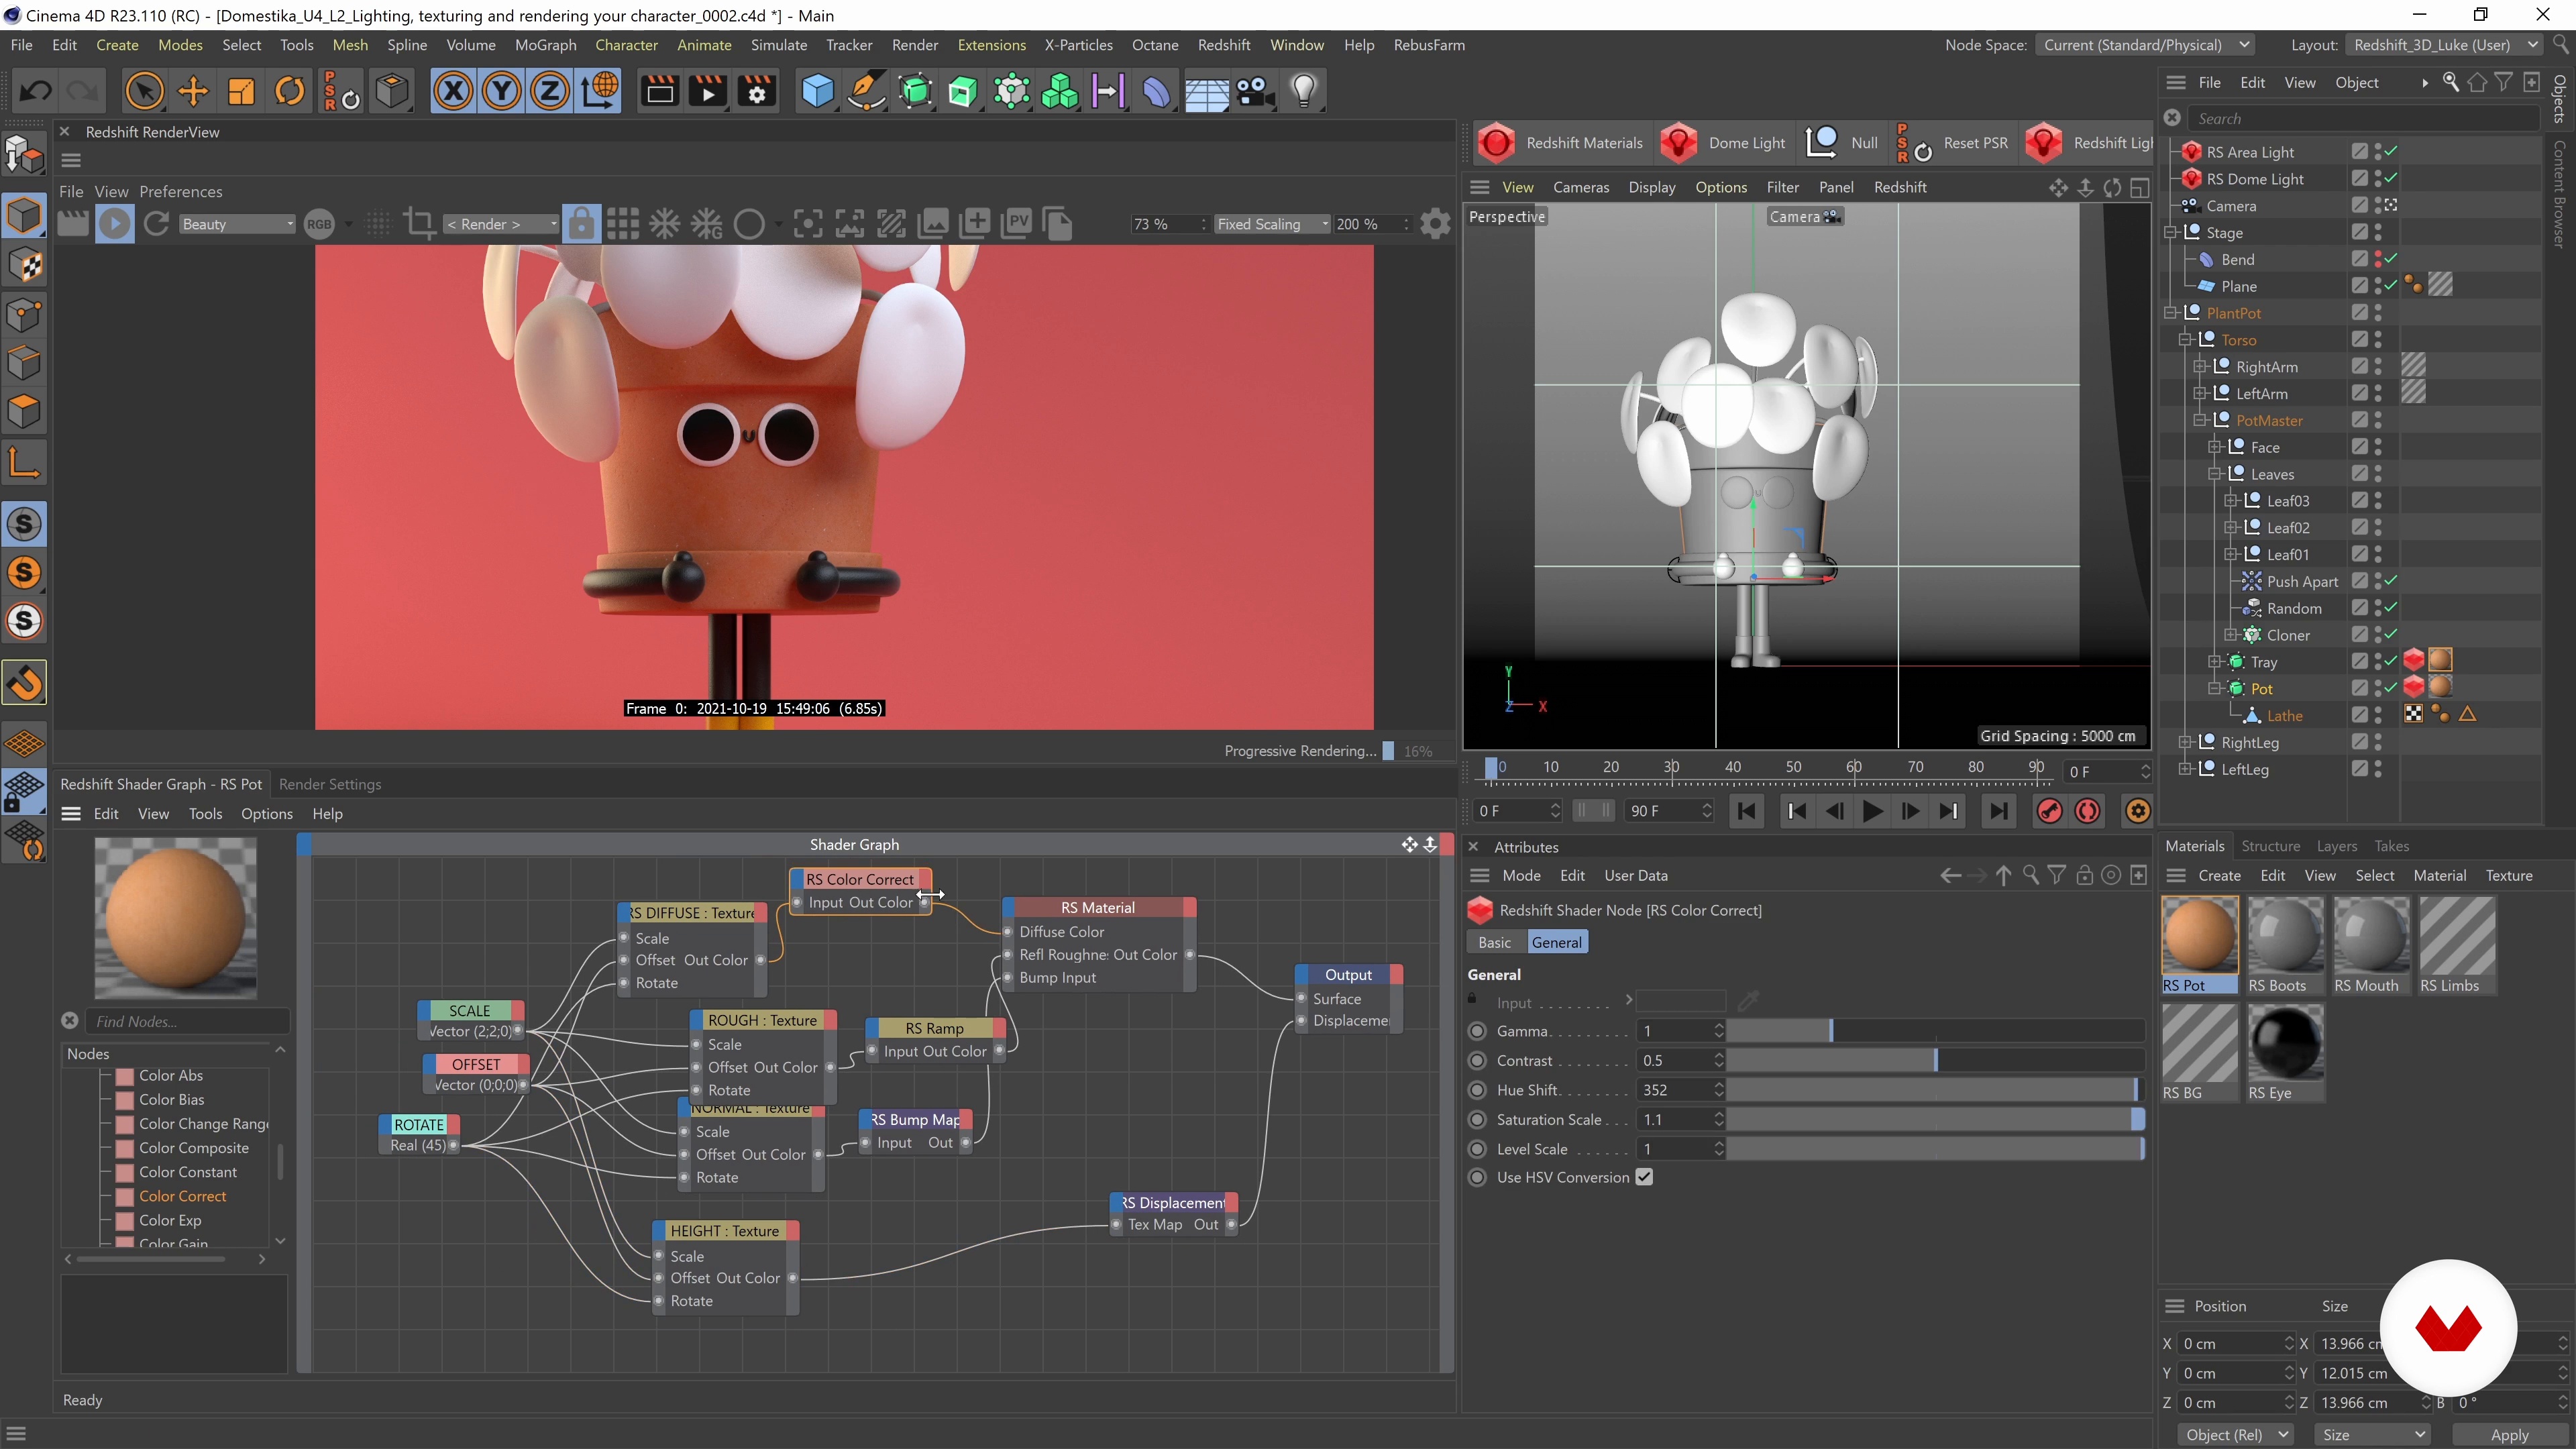This screenshot has width=2576, height=1449.
Task: Adjust the Gamma slider
Action: [x=1935, y=1031]
